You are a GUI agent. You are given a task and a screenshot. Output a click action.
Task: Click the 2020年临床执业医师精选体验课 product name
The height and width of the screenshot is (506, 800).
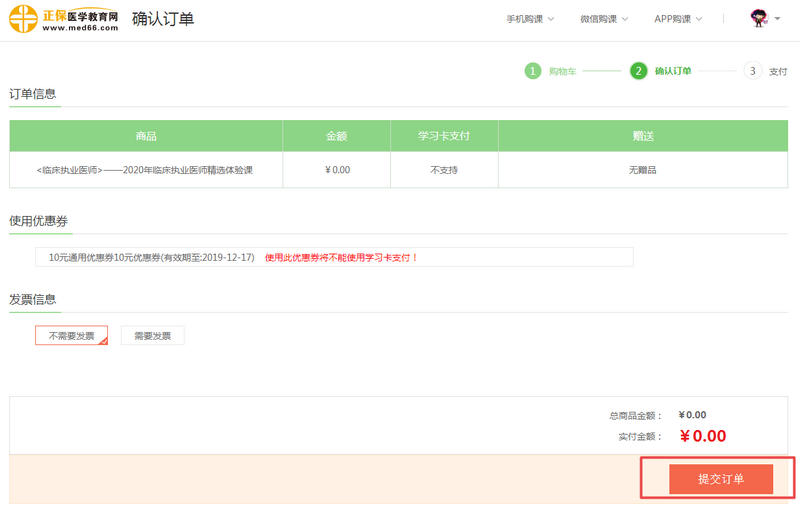point(145,170)
